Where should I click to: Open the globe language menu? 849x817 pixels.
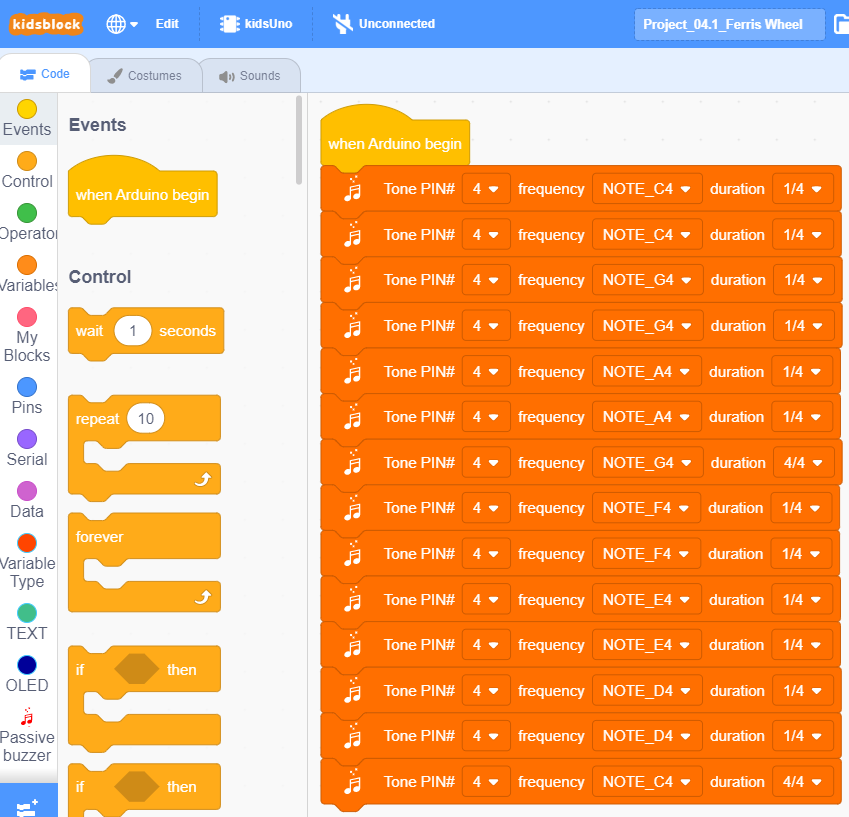point(122,24)
